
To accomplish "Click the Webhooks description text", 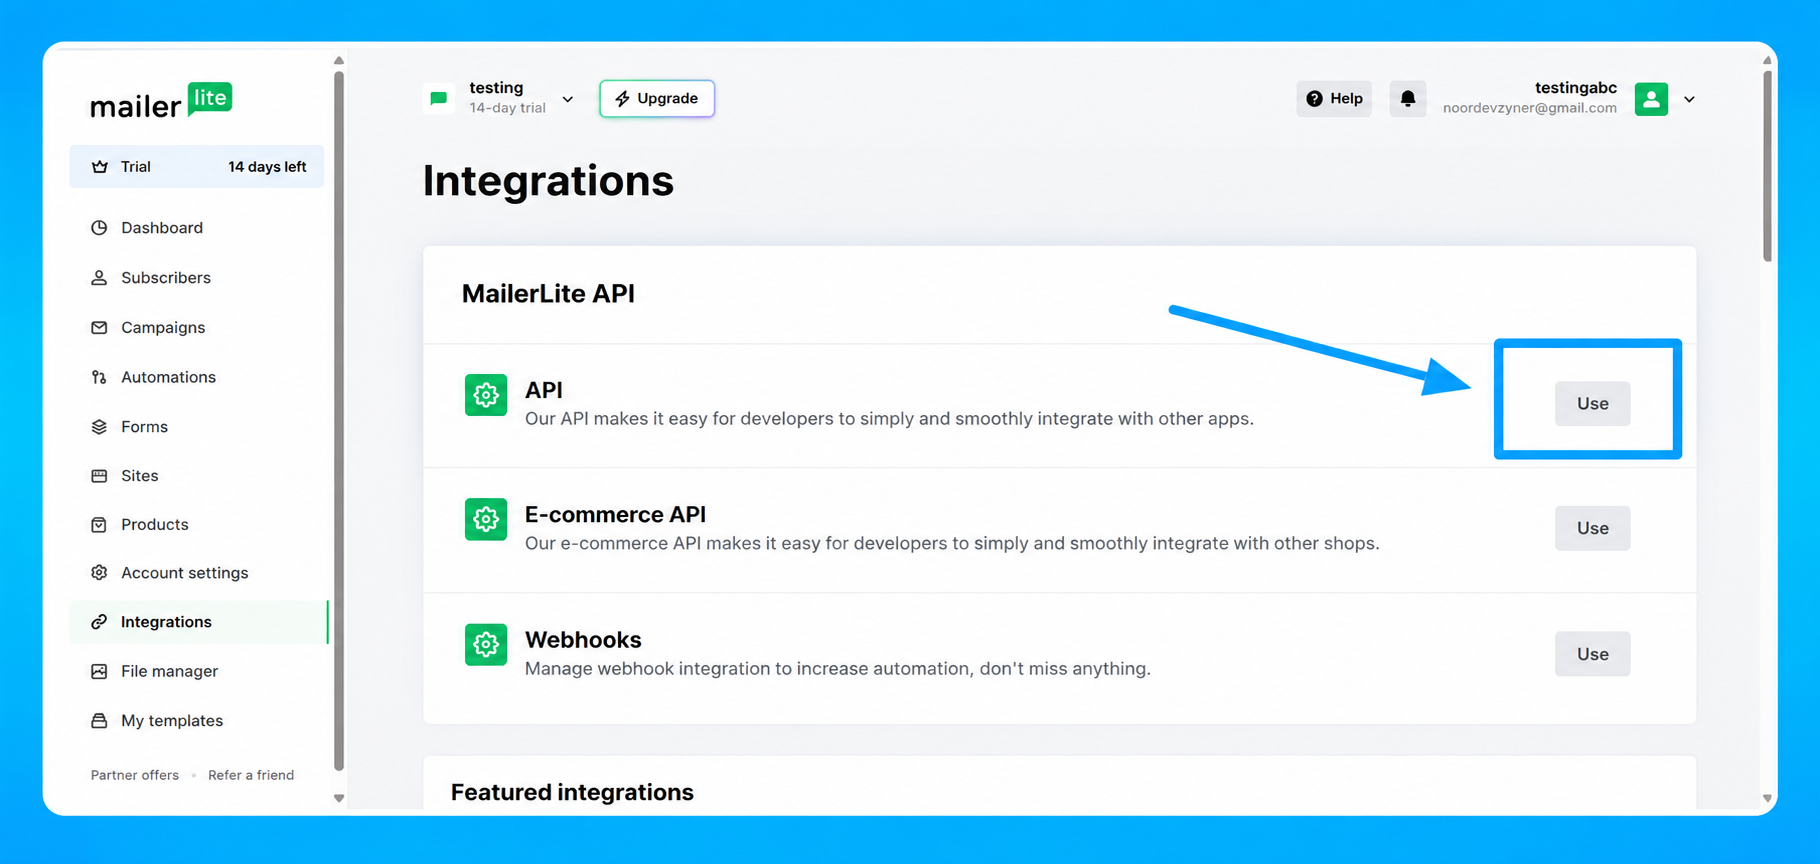I will click(838, 669).
